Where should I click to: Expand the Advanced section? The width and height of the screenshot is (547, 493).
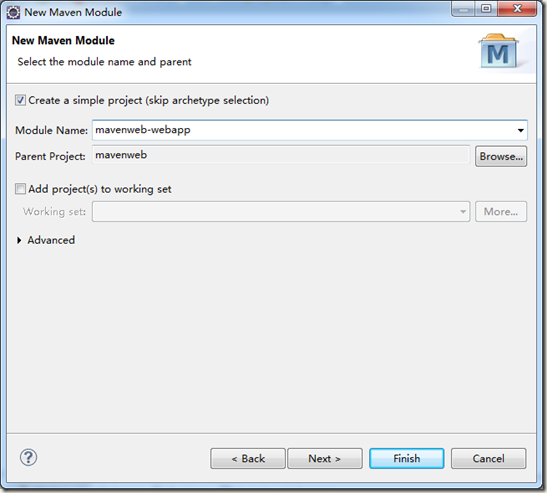(19, 240)
